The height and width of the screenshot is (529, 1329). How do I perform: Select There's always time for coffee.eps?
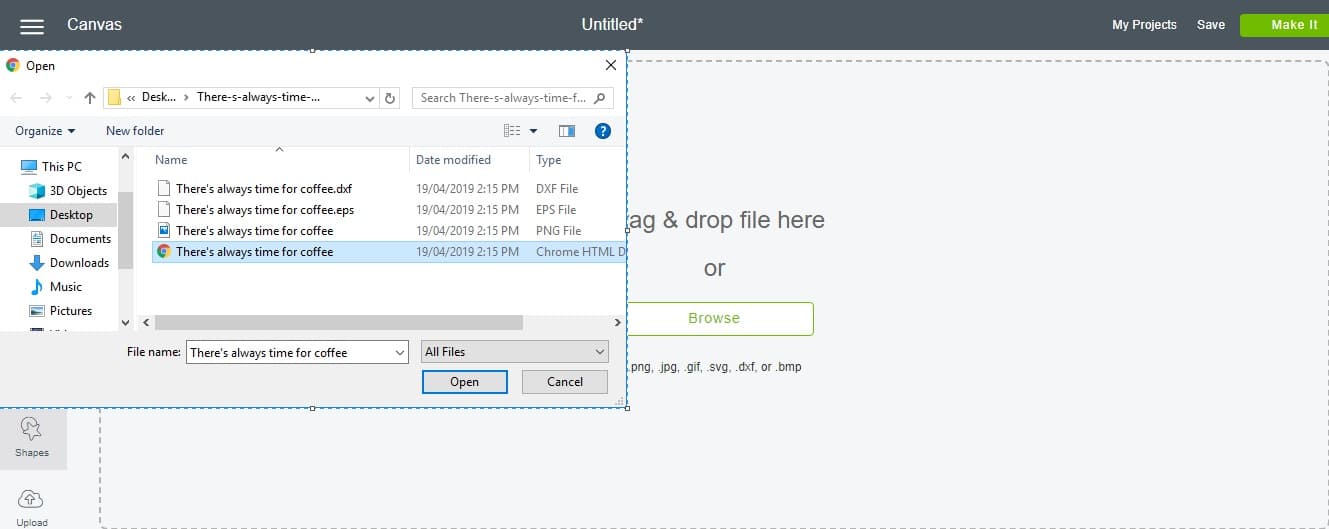click(265, 210)
